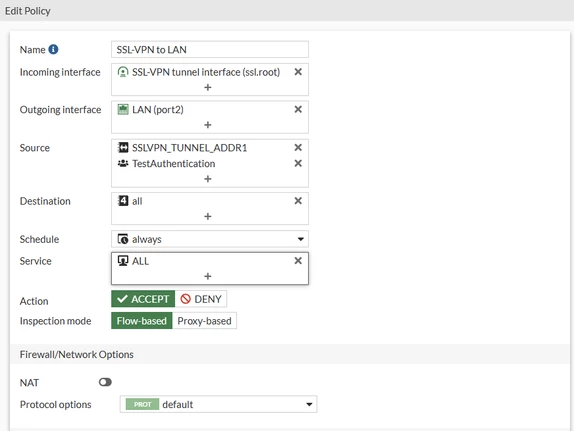574x431 pixels.
Task: Remove SSLVPN_TUNNEL_ADDR1 from Source
Action: tap(298, 147)
